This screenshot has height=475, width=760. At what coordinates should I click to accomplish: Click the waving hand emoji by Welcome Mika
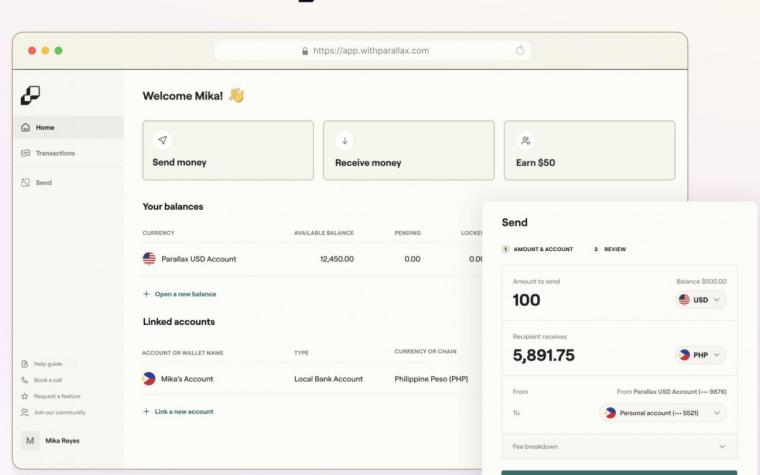[237, 95]
